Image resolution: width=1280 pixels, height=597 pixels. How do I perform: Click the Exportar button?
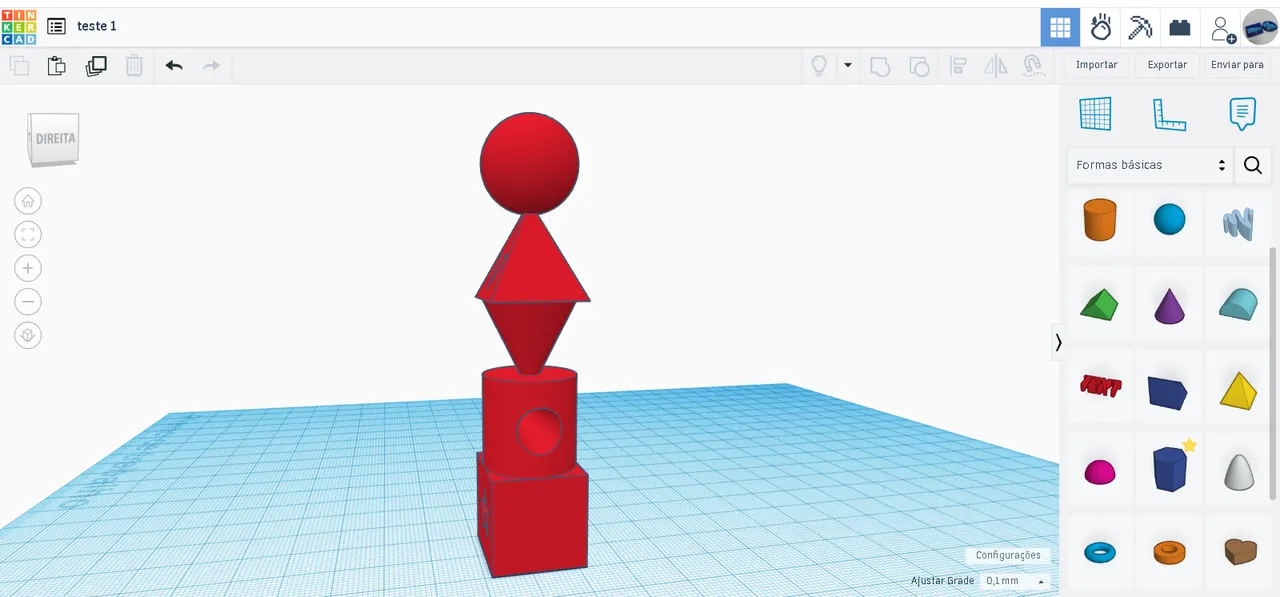tap(1166, 64)
